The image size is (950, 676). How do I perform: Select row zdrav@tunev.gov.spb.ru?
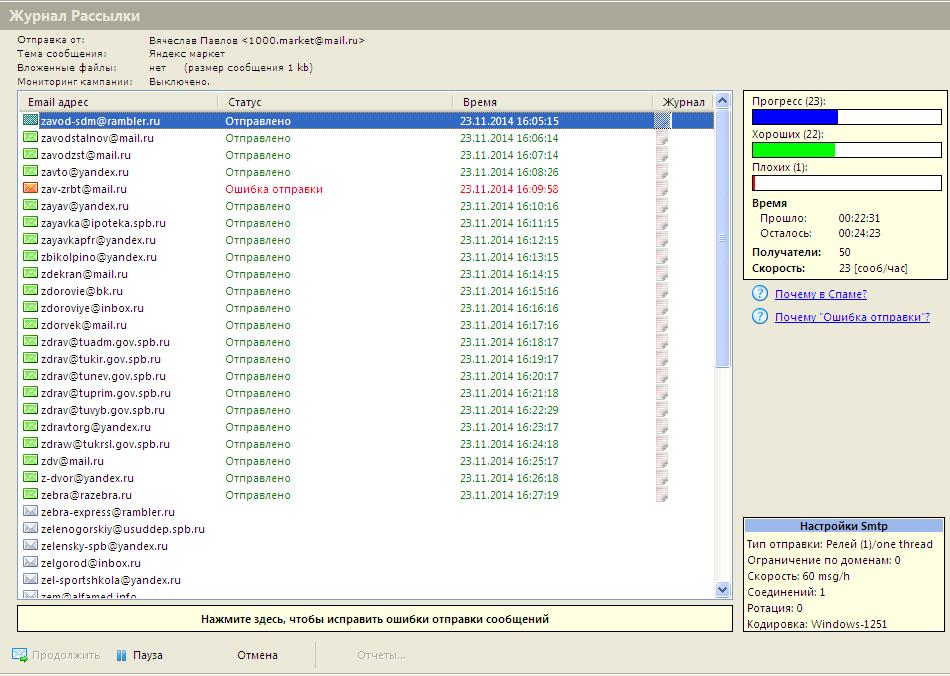pyautogui.click(x=367, y=376)
